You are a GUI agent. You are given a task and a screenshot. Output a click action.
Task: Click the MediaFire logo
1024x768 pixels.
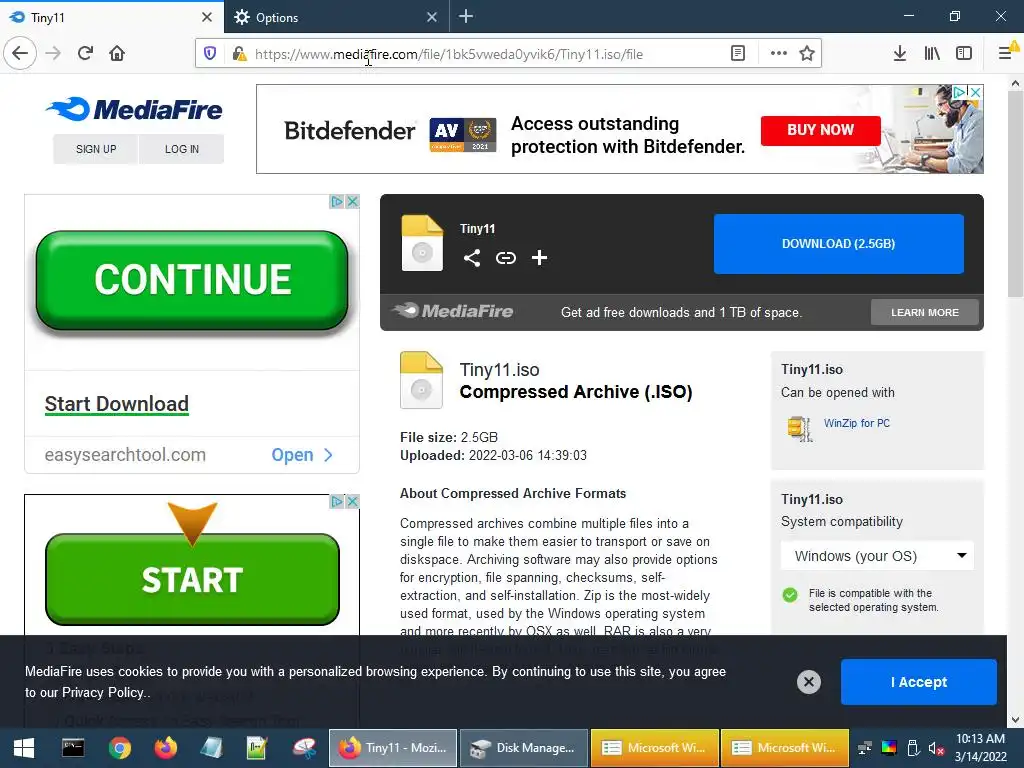click(x=134, y=110)
